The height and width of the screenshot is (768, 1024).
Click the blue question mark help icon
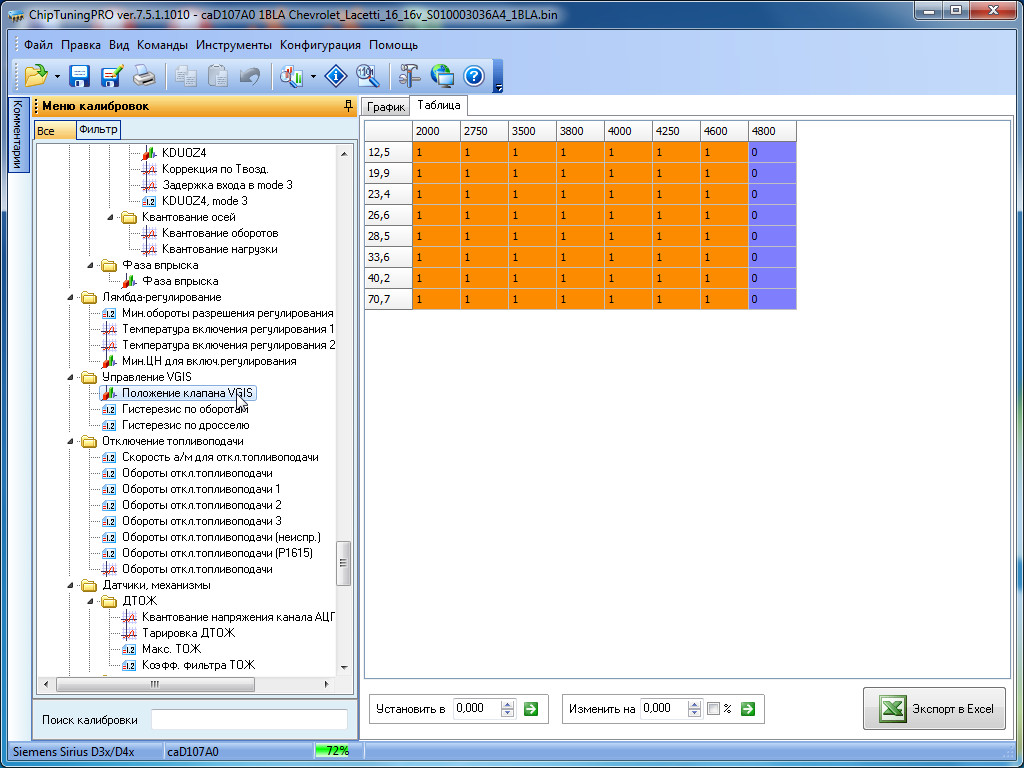pyautogui.click(x=474, y=76)
